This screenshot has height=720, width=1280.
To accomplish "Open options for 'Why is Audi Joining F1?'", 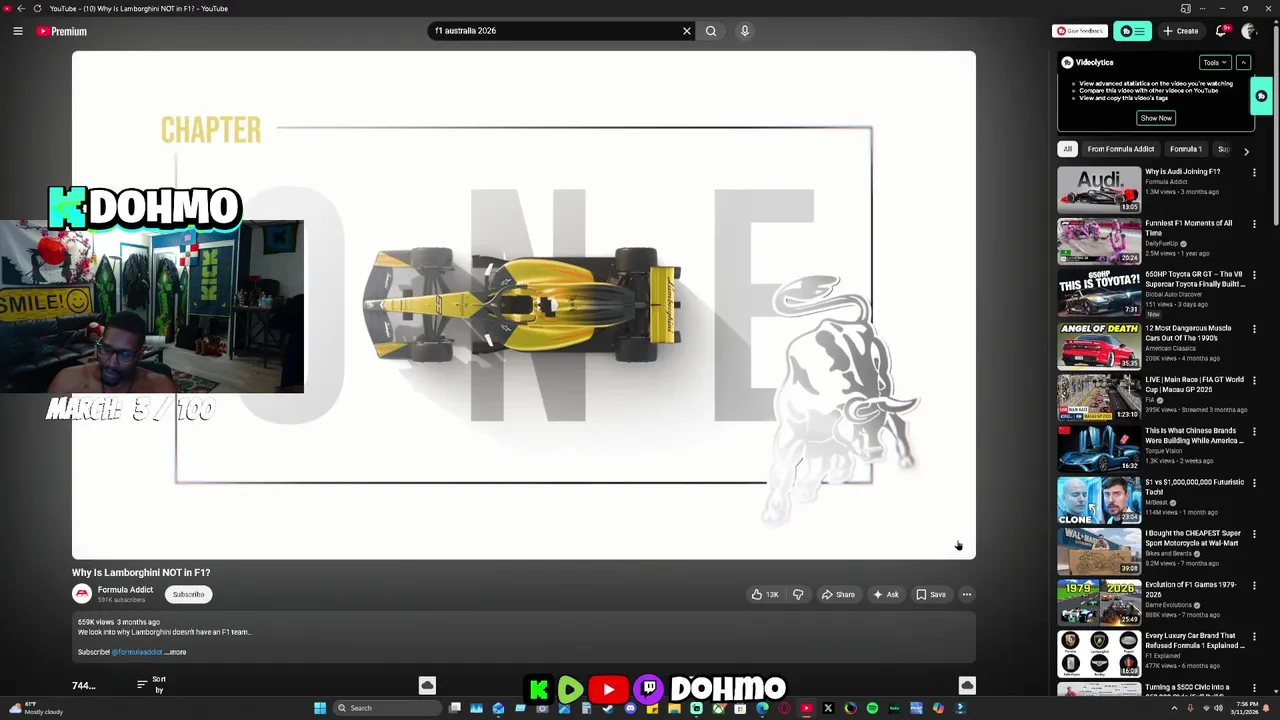I will [x=1254, y=173].
